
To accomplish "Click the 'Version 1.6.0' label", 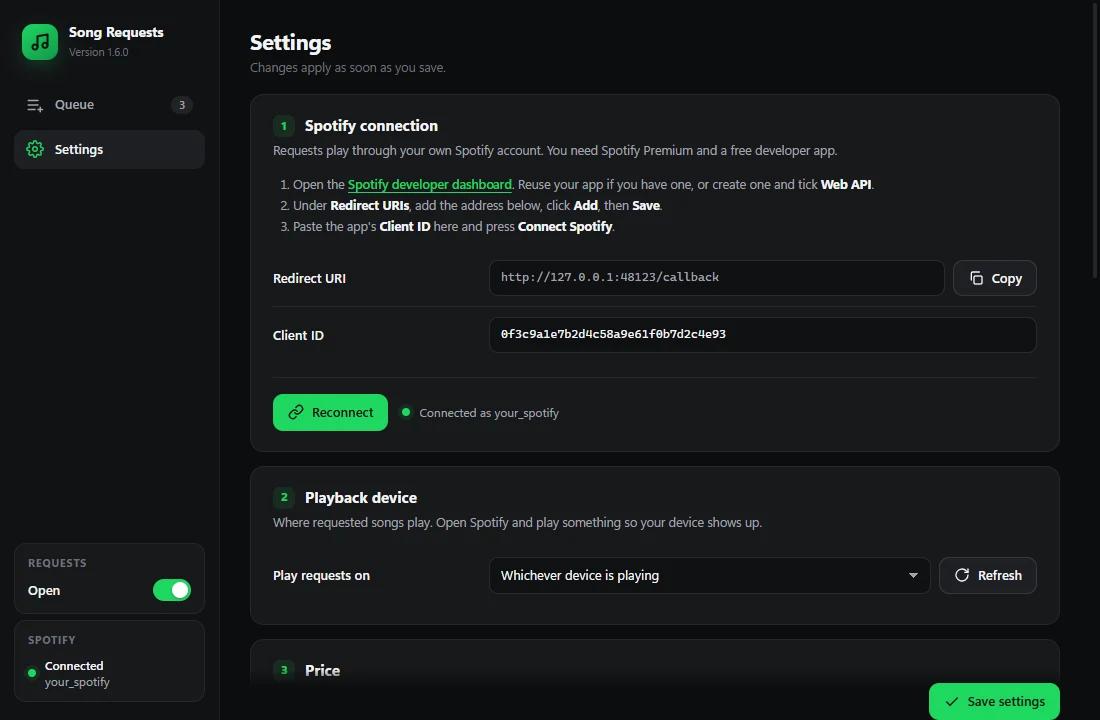I will [x=98, y=52].
